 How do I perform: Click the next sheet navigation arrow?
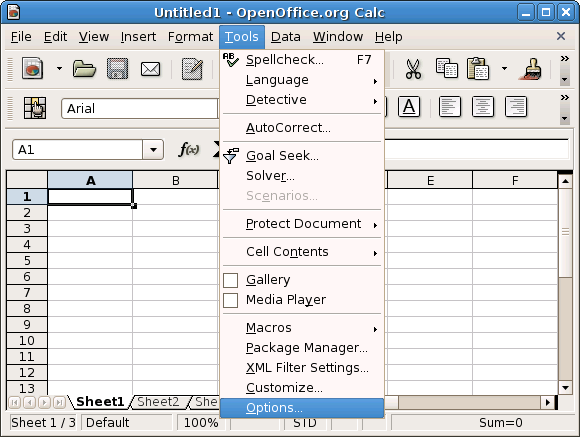[x=44, y=402]
